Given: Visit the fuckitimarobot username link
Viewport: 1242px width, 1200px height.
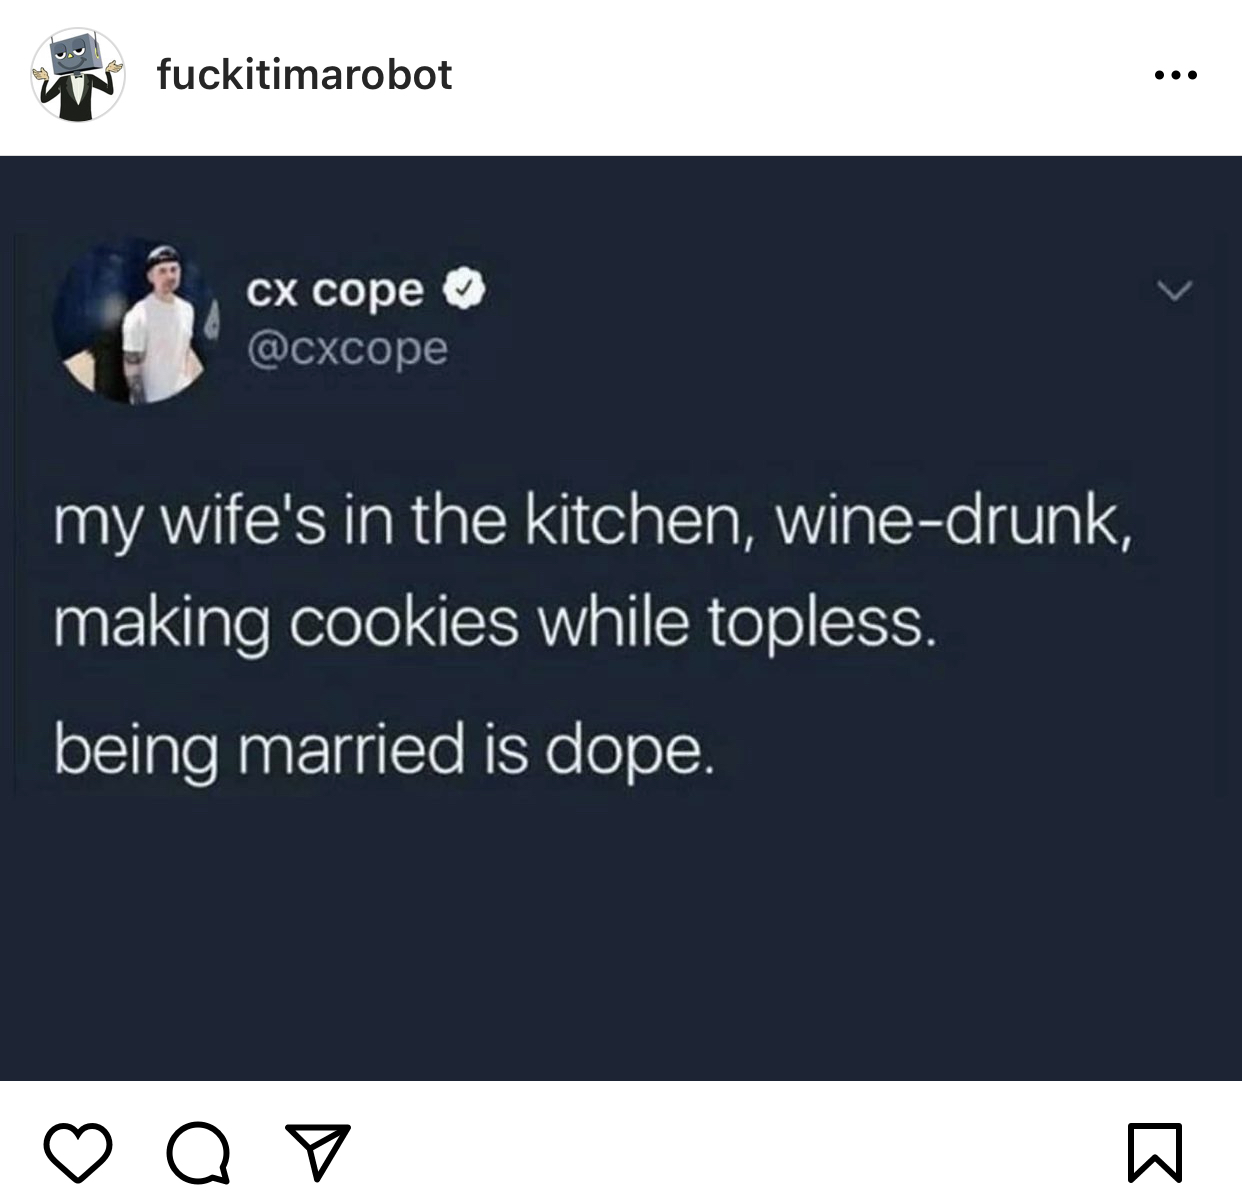Looking at the screenshot, I should pos(304,75).
